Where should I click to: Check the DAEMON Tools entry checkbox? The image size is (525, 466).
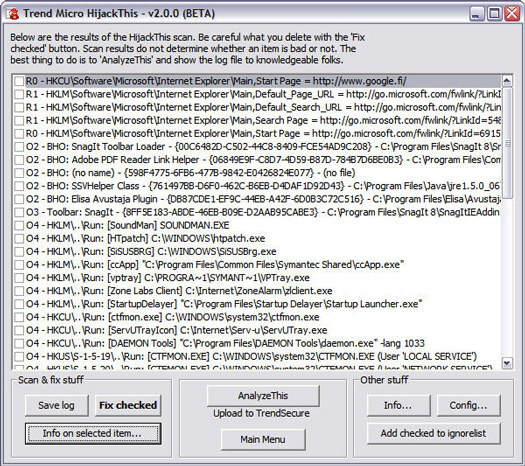click(x=19, y=343)
